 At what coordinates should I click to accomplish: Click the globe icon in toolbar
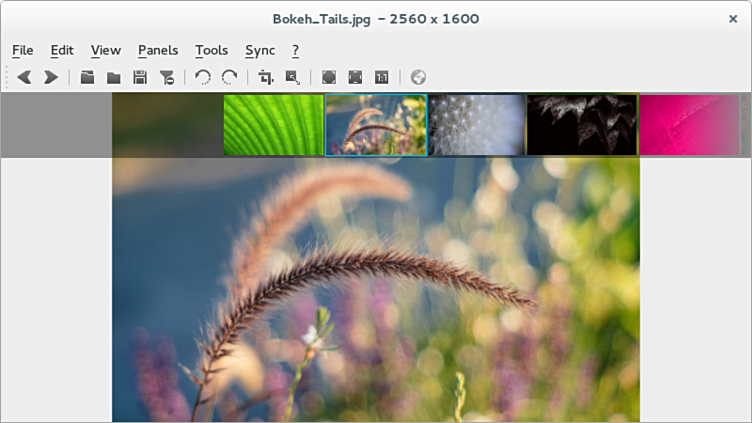click(418, 77)
